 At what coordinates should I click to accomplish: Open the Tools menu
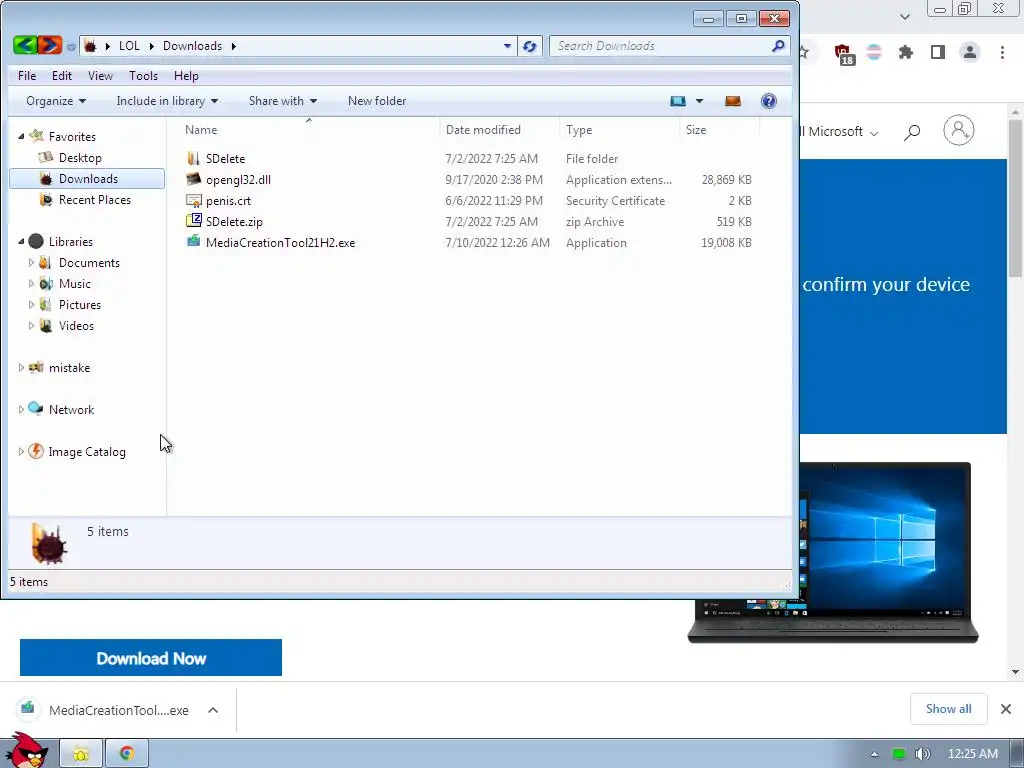coord(143,76)
